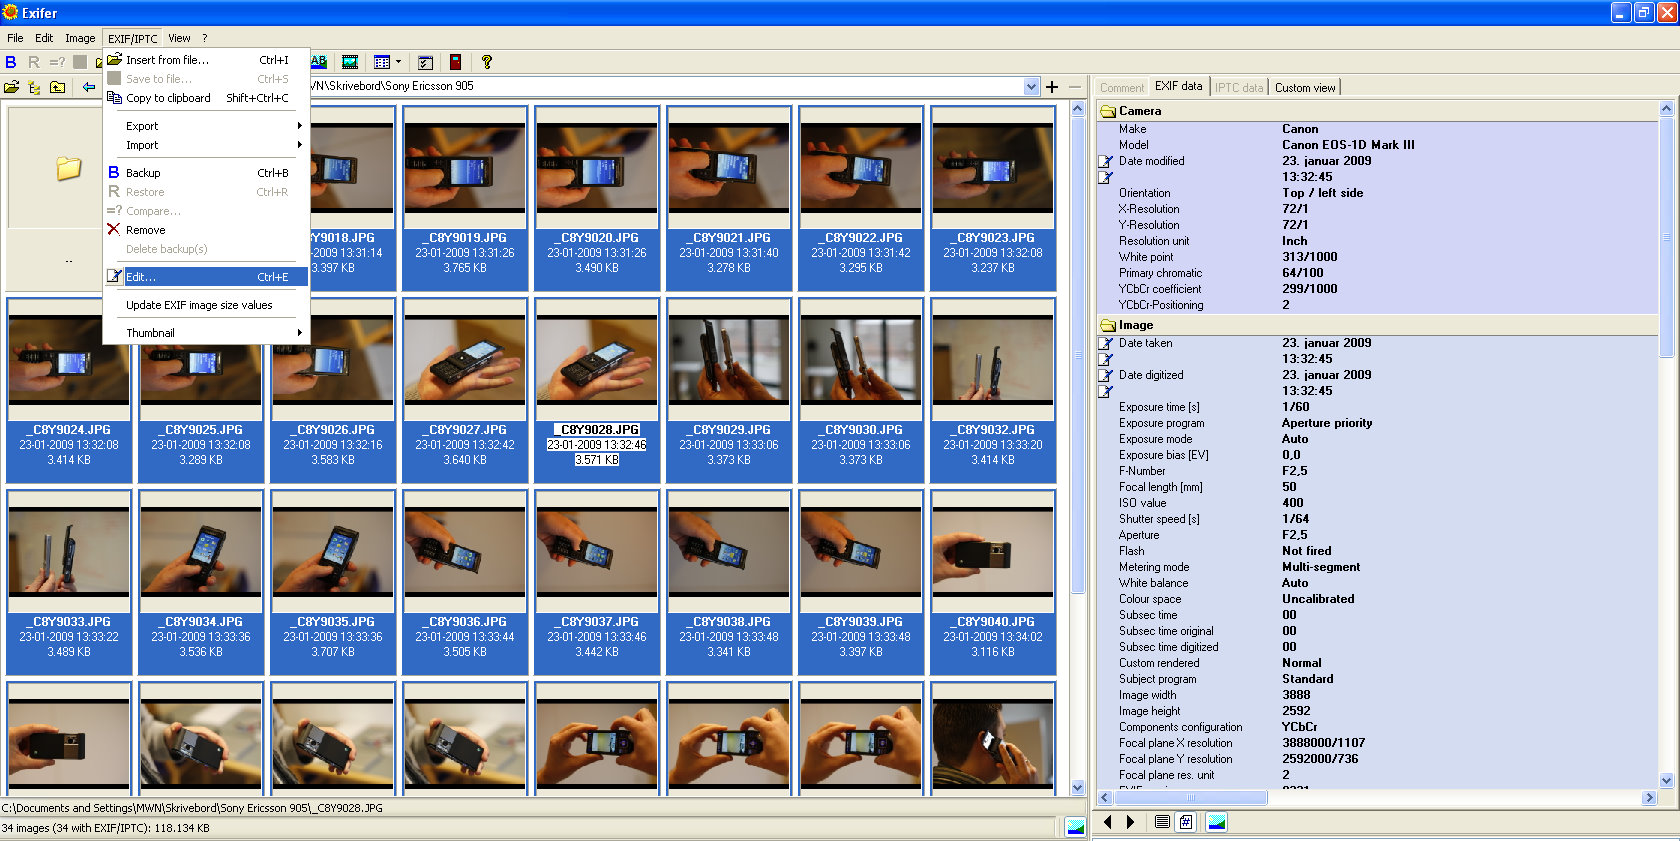The height and width of the screenshot is (841, 1680).
Task: Click the filmstrip thumbnail view toolbar icon
Action: click(350, 62)
